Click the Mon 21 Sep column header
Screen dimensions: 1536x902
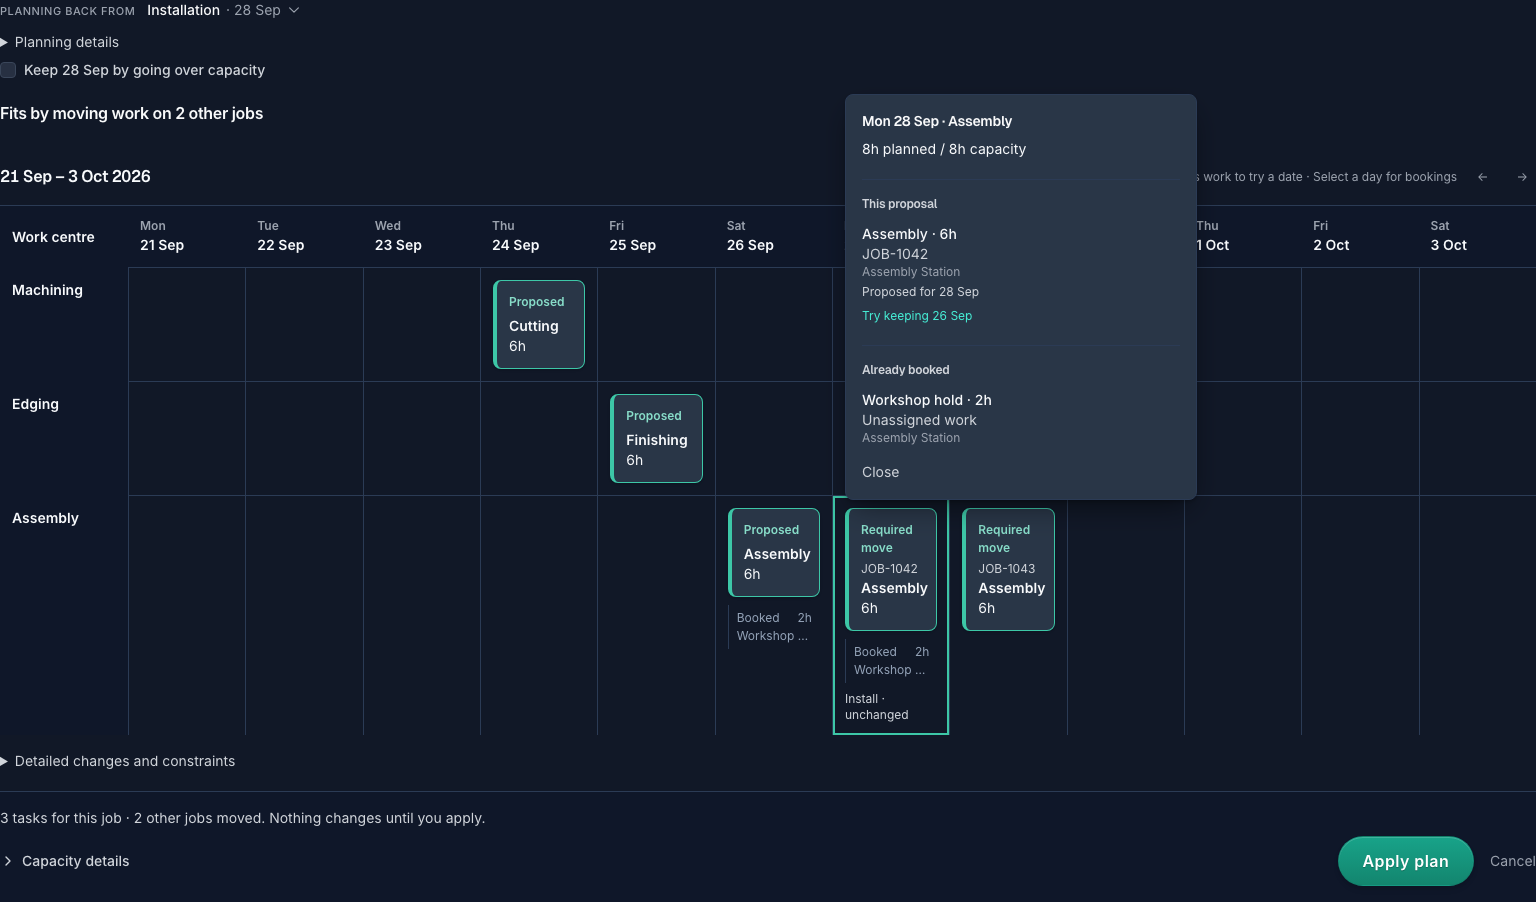click(162, 236)
